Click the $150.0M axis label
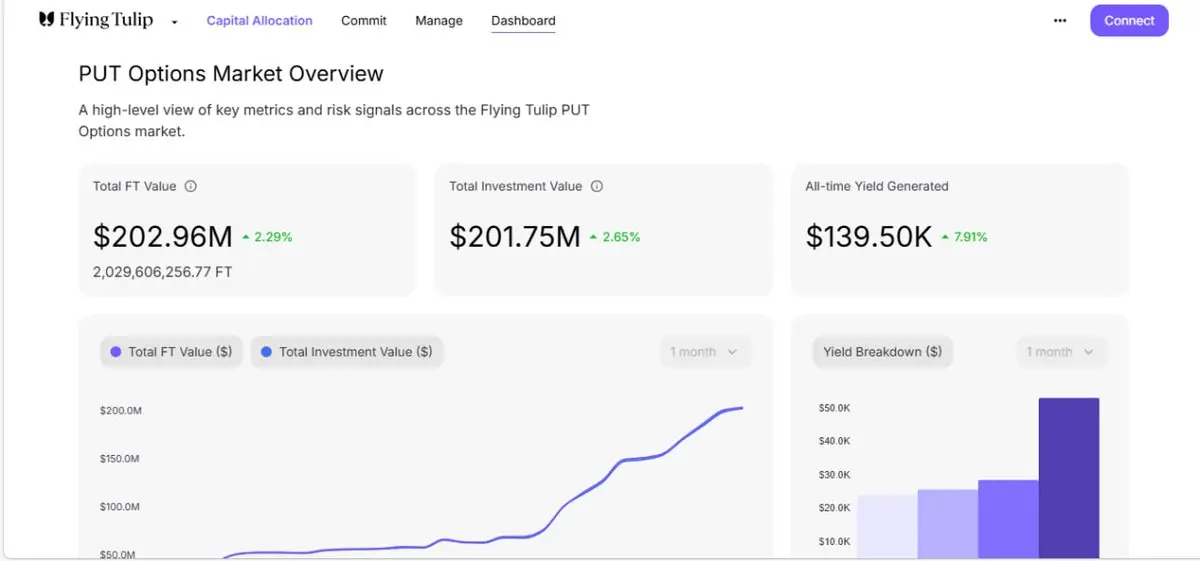The width and height of the screenshot is (1200, 561). (120, 459)
